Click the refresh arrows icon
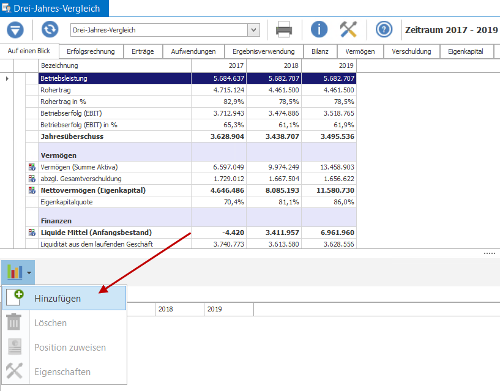 (50, 29)
